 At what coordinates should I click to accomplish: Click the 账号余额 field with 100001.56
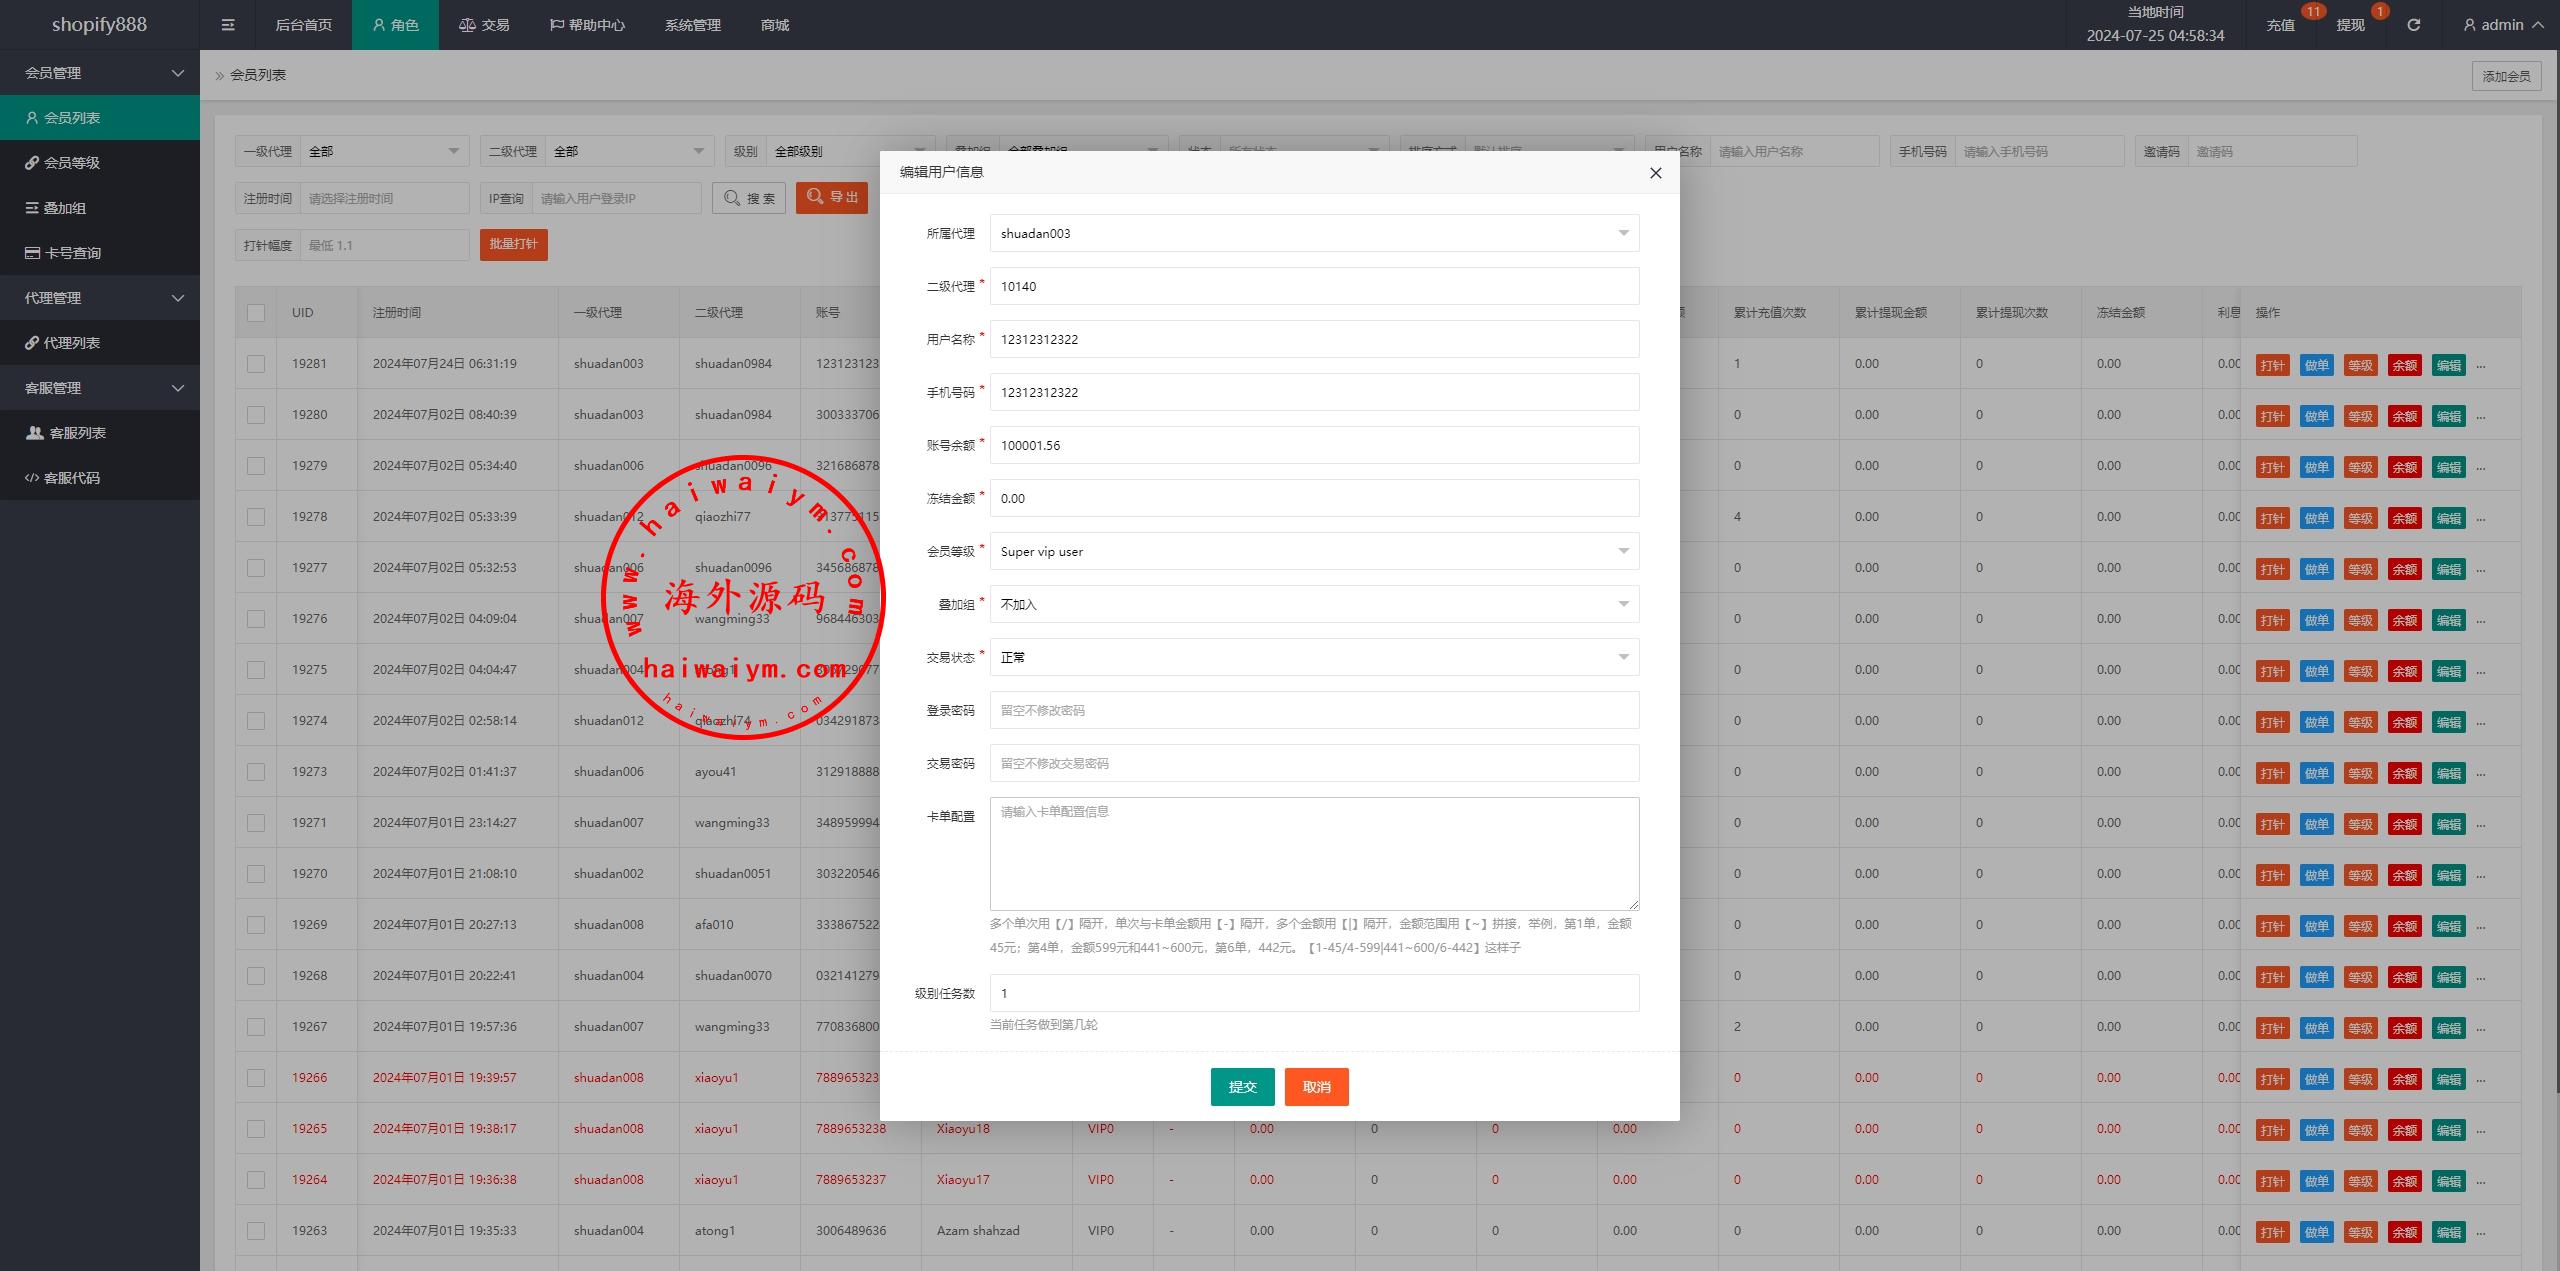(1313, 446)
